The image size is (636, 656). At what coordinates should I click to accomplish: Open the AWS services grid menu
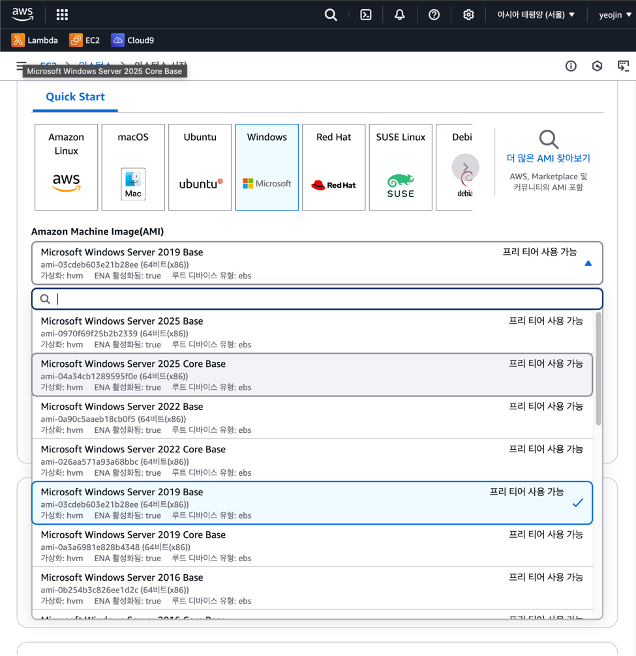[62, 15]
